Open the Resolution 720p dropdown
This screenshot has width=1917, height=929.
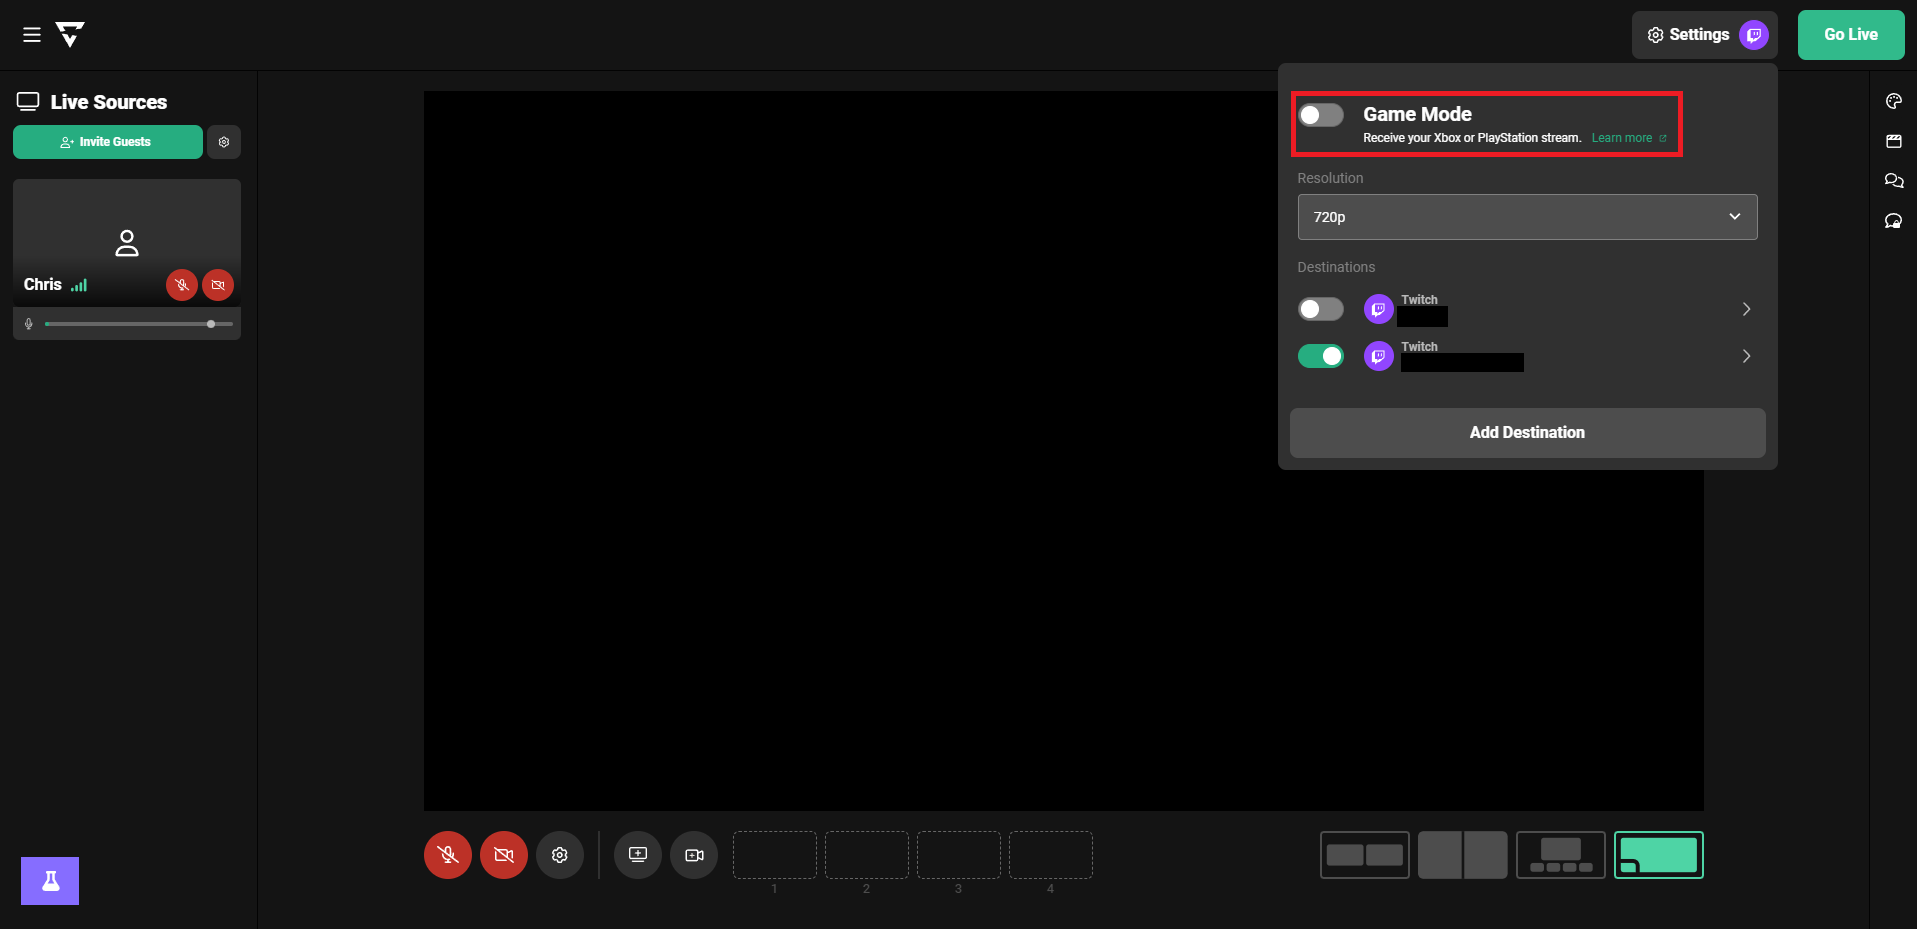[x=1527, y=217]
